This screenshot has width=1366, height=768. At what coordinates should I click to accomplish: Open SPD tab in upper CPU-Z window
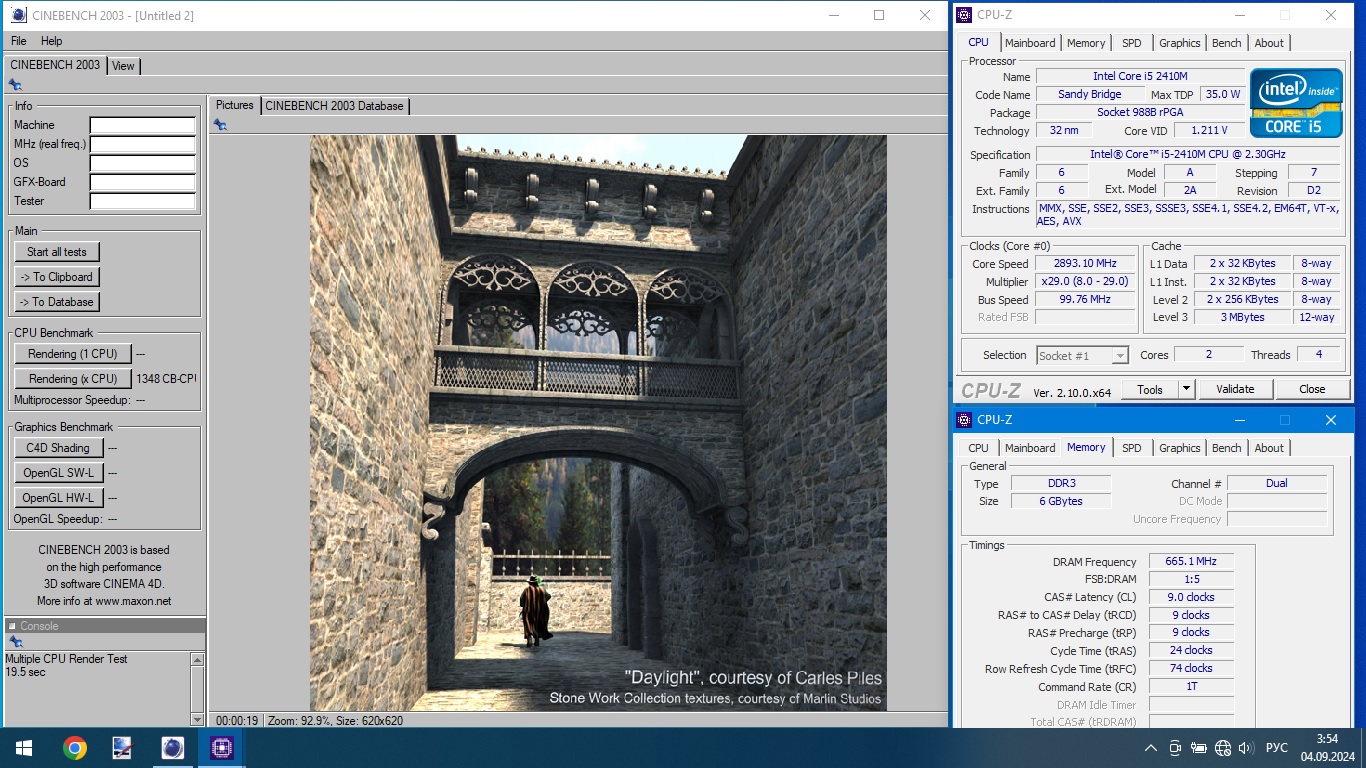click(x=1132, y=43)
